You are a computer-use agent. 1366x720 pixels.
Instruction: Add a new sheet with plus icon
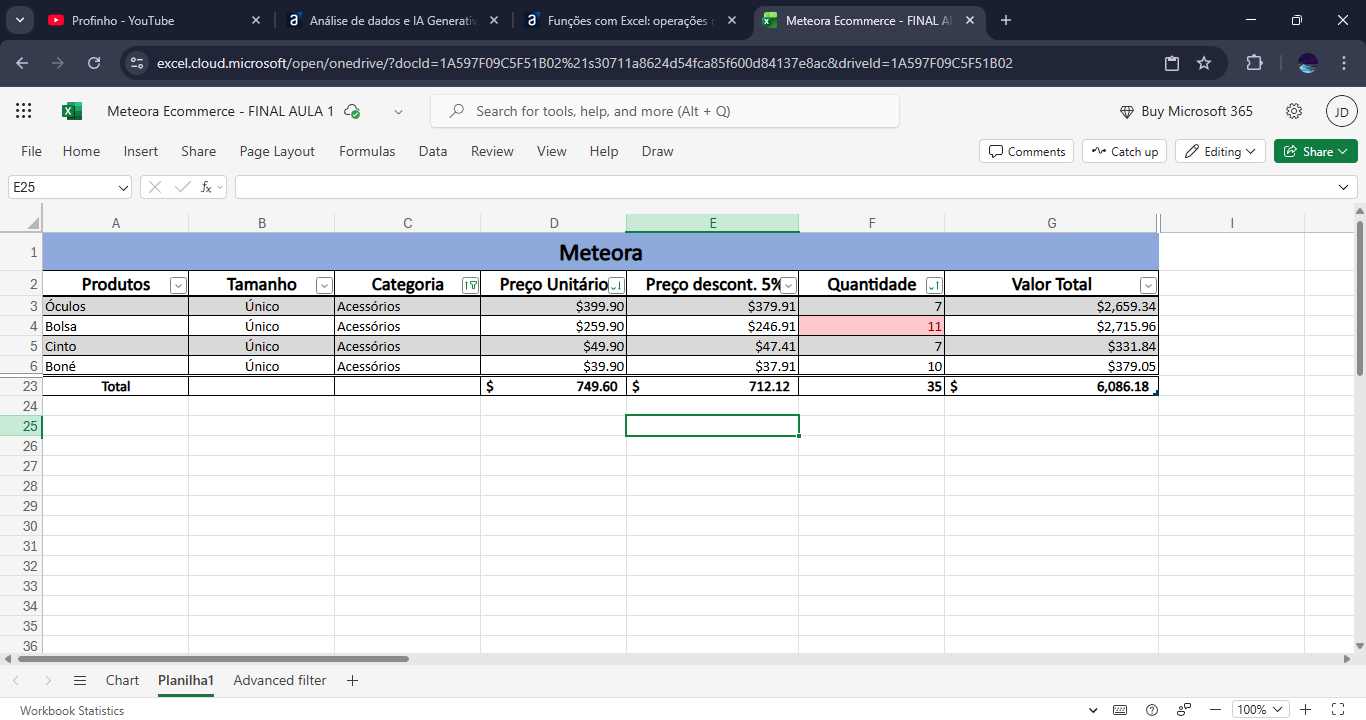click(x=352, y=681)
